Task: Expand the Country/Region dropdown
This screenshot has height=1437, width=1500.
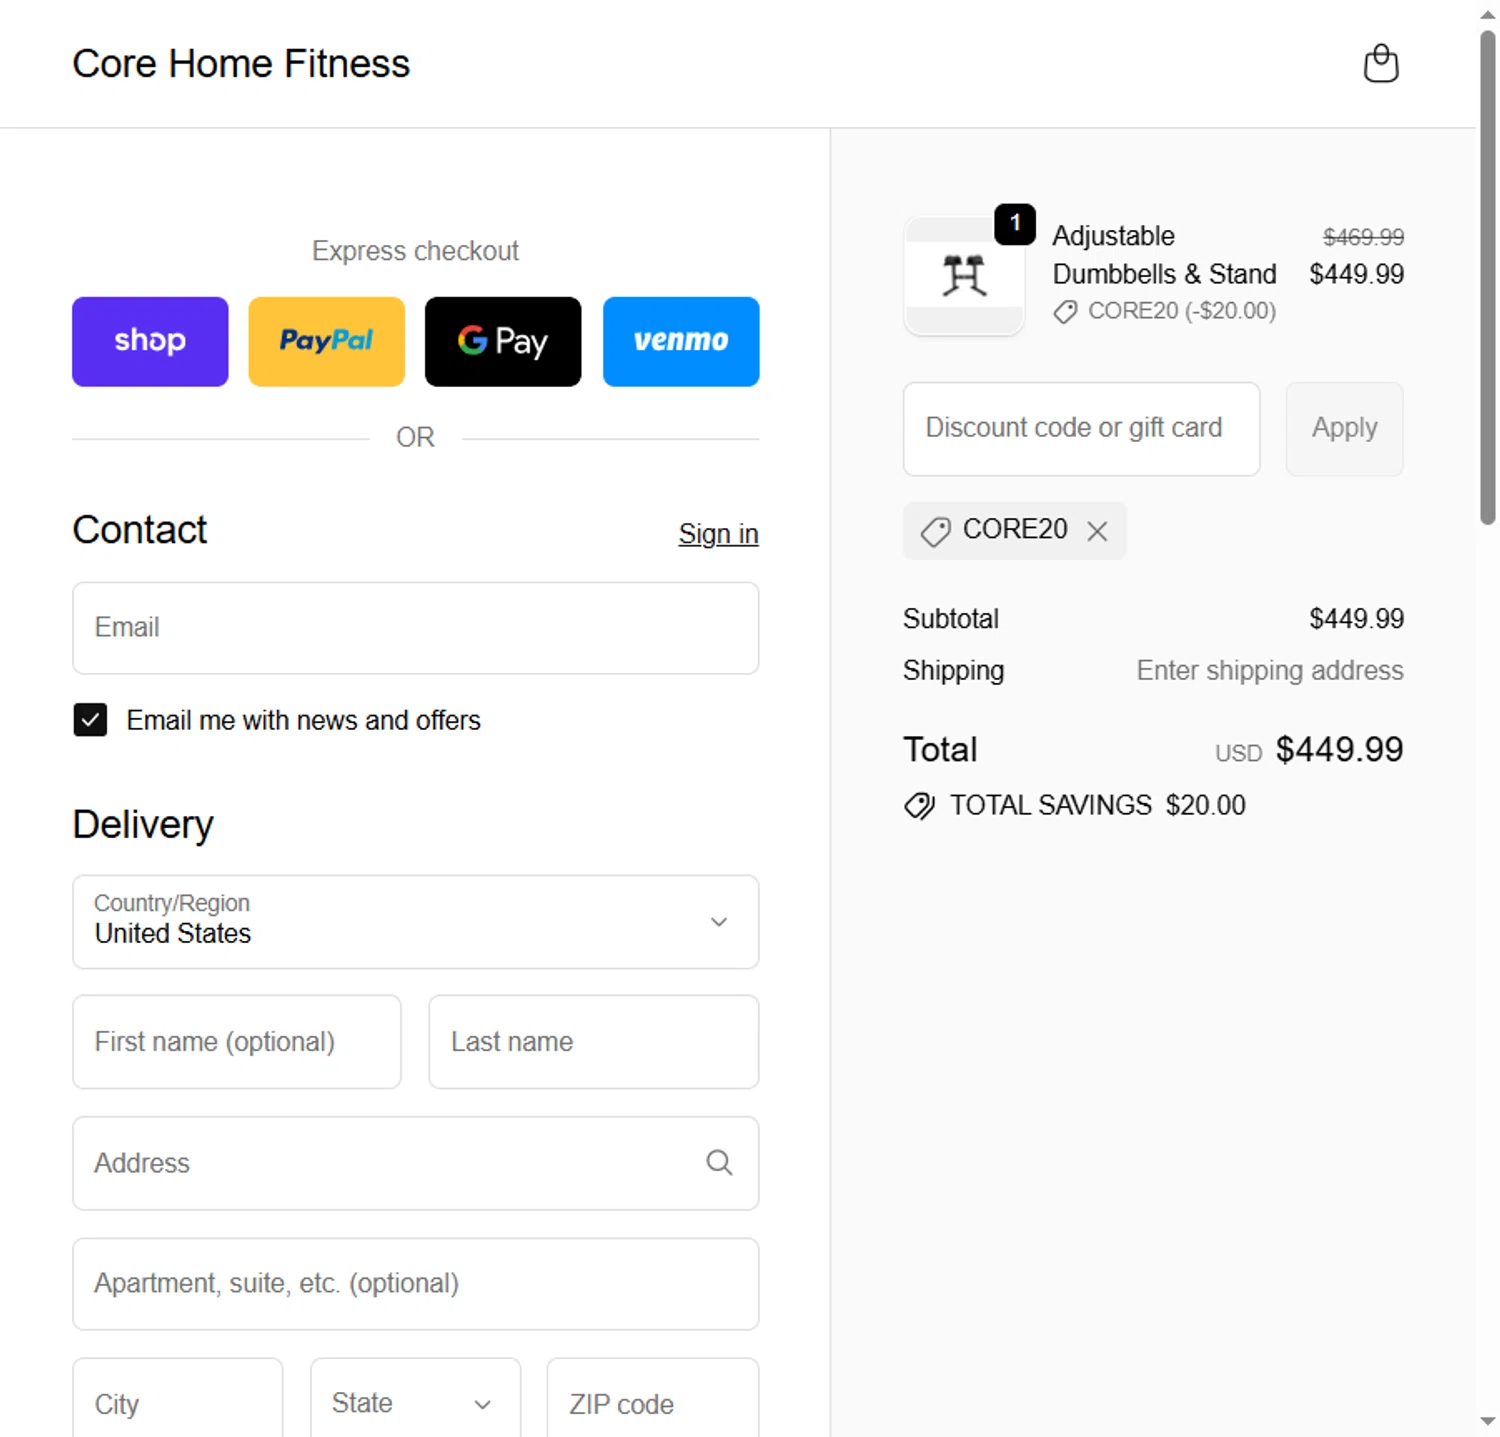Action: pos(415,921)
